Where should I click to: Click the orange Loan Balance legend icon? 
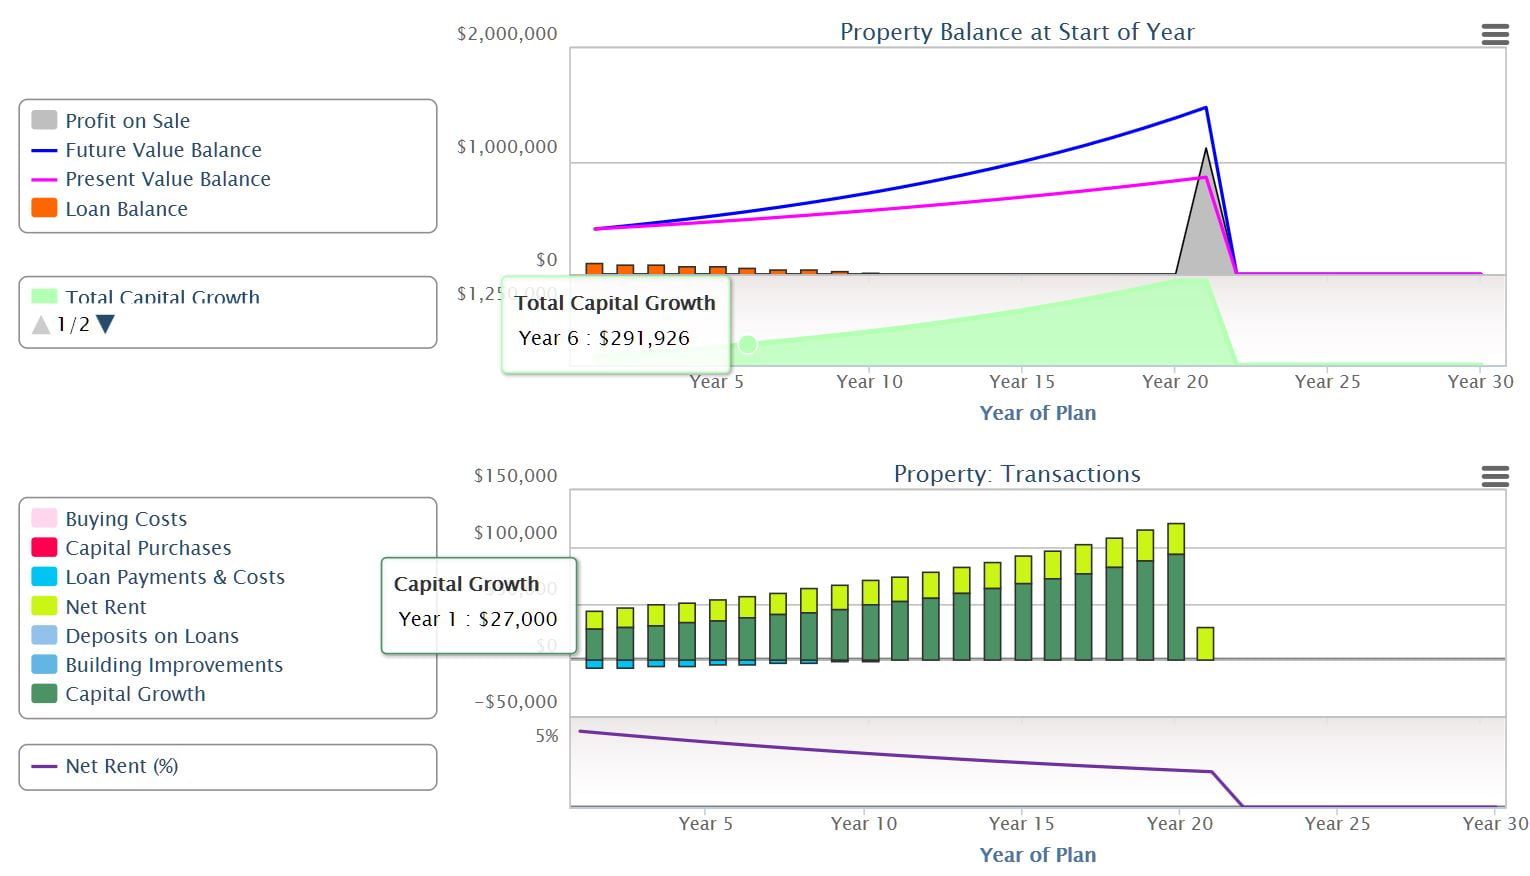point(44,207)
